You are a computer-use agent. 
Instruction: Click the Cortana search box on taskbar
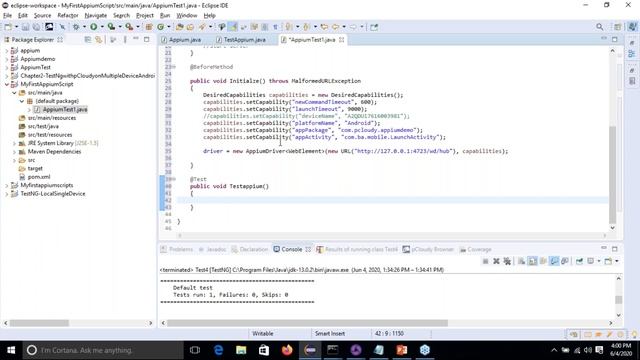(x=102, y=350)
